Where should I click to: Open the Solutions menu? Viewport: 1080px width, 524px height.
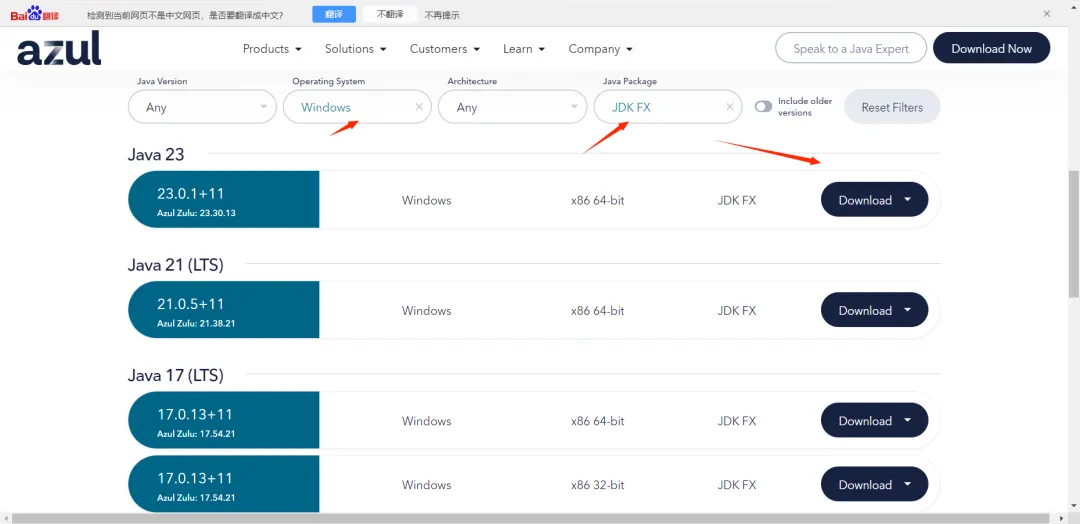coord(355,49)
